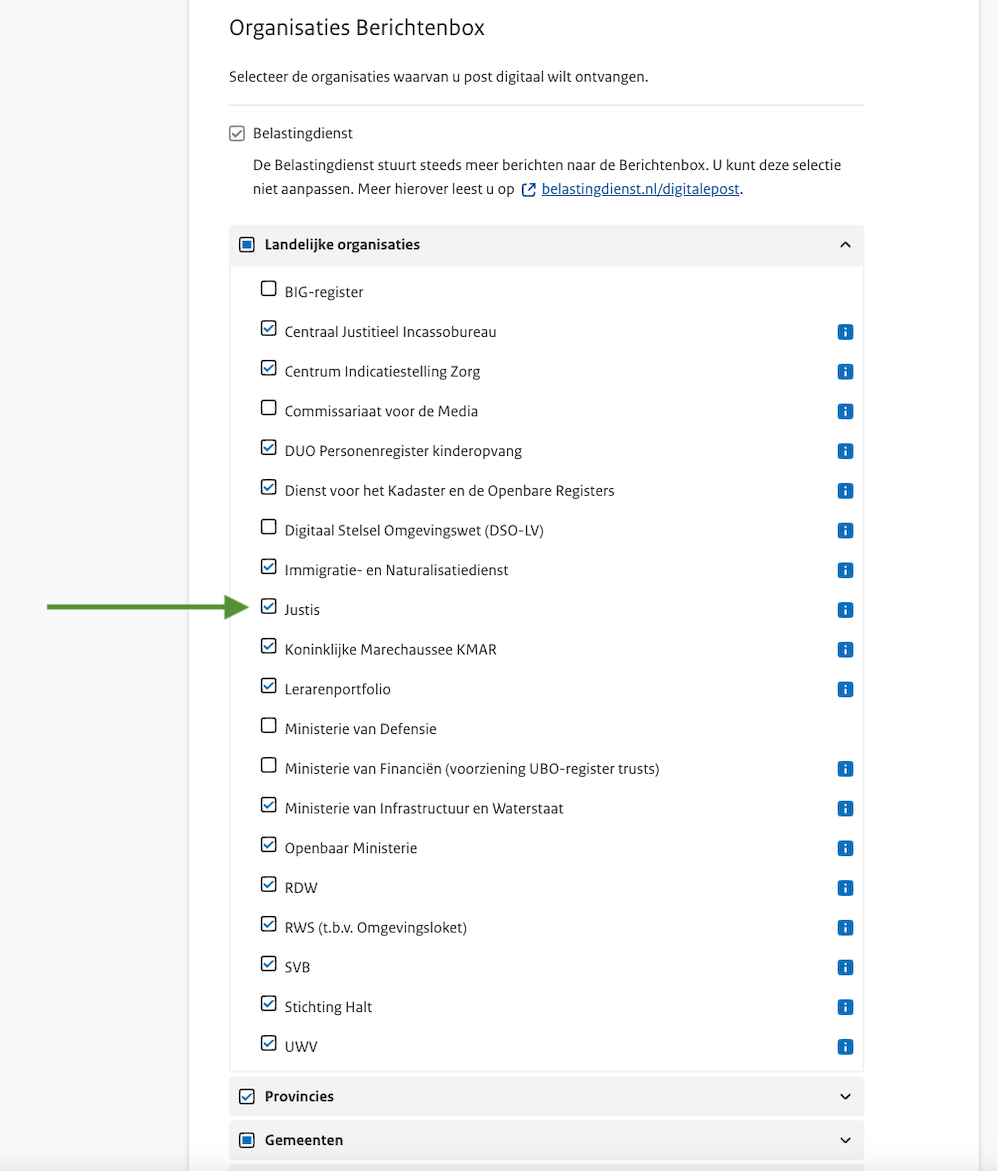Open info icon next to Justis
The height and width of the screenshot is (1171, 997).
845,610
